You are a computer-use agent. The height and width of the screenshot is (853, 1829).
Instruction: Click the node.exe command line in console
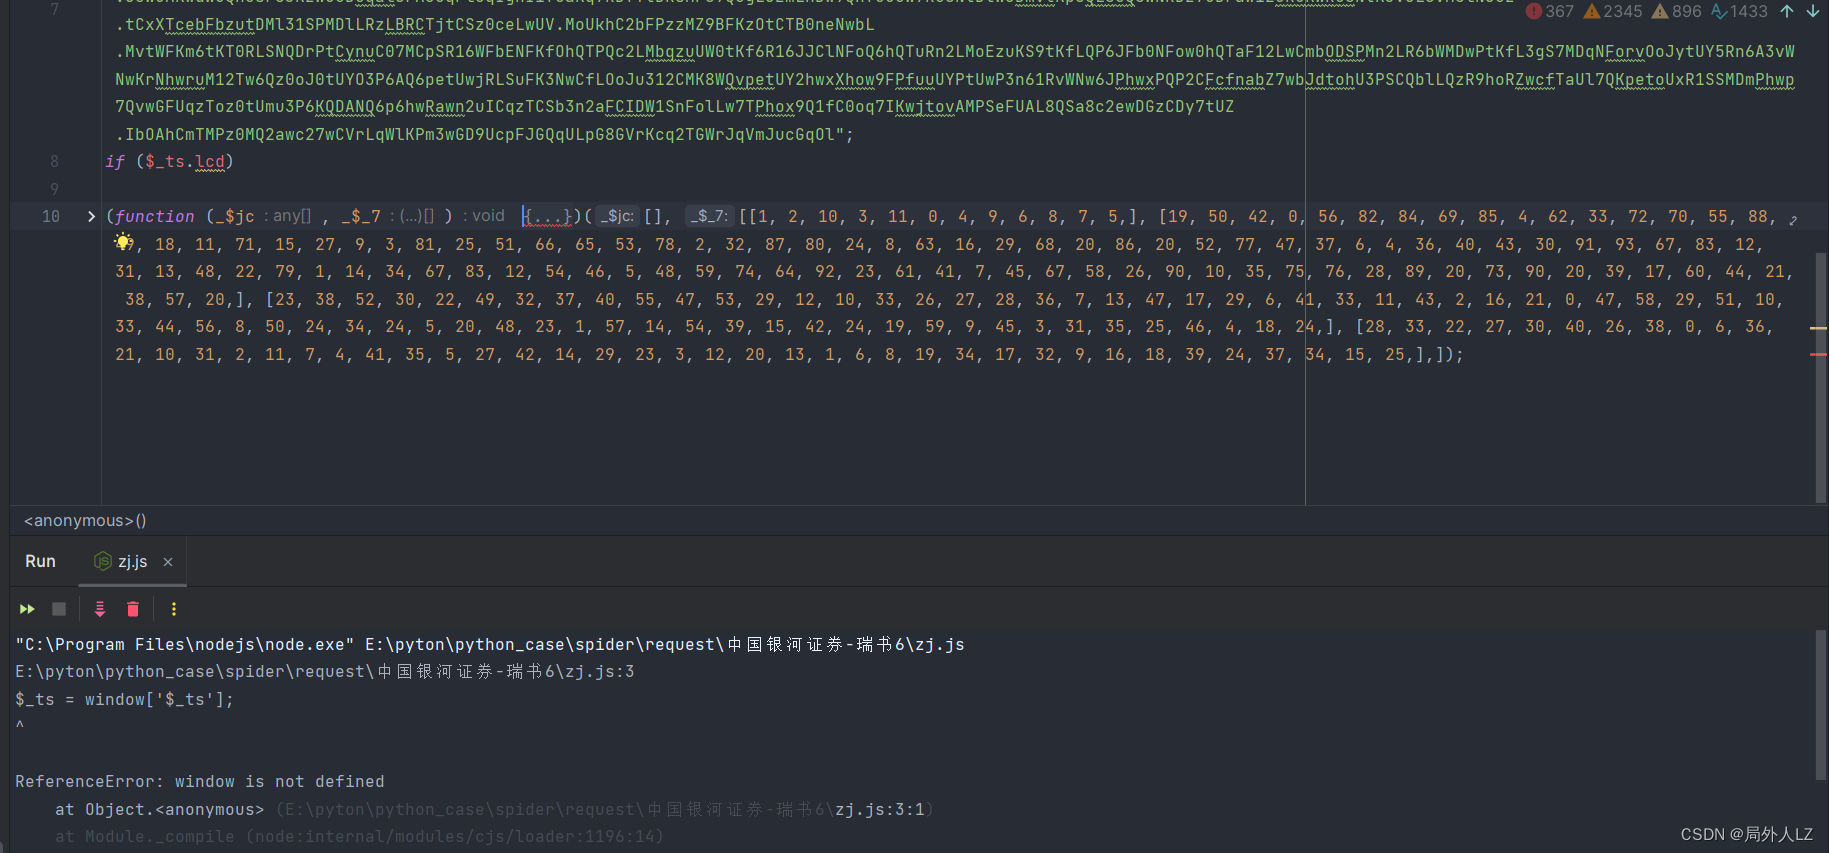[x=490, y=645]
